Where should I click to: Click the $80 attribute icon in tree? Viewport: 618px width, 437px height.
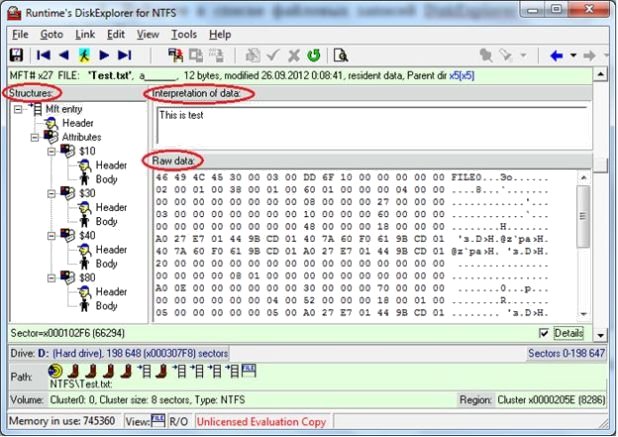(68, 277)
